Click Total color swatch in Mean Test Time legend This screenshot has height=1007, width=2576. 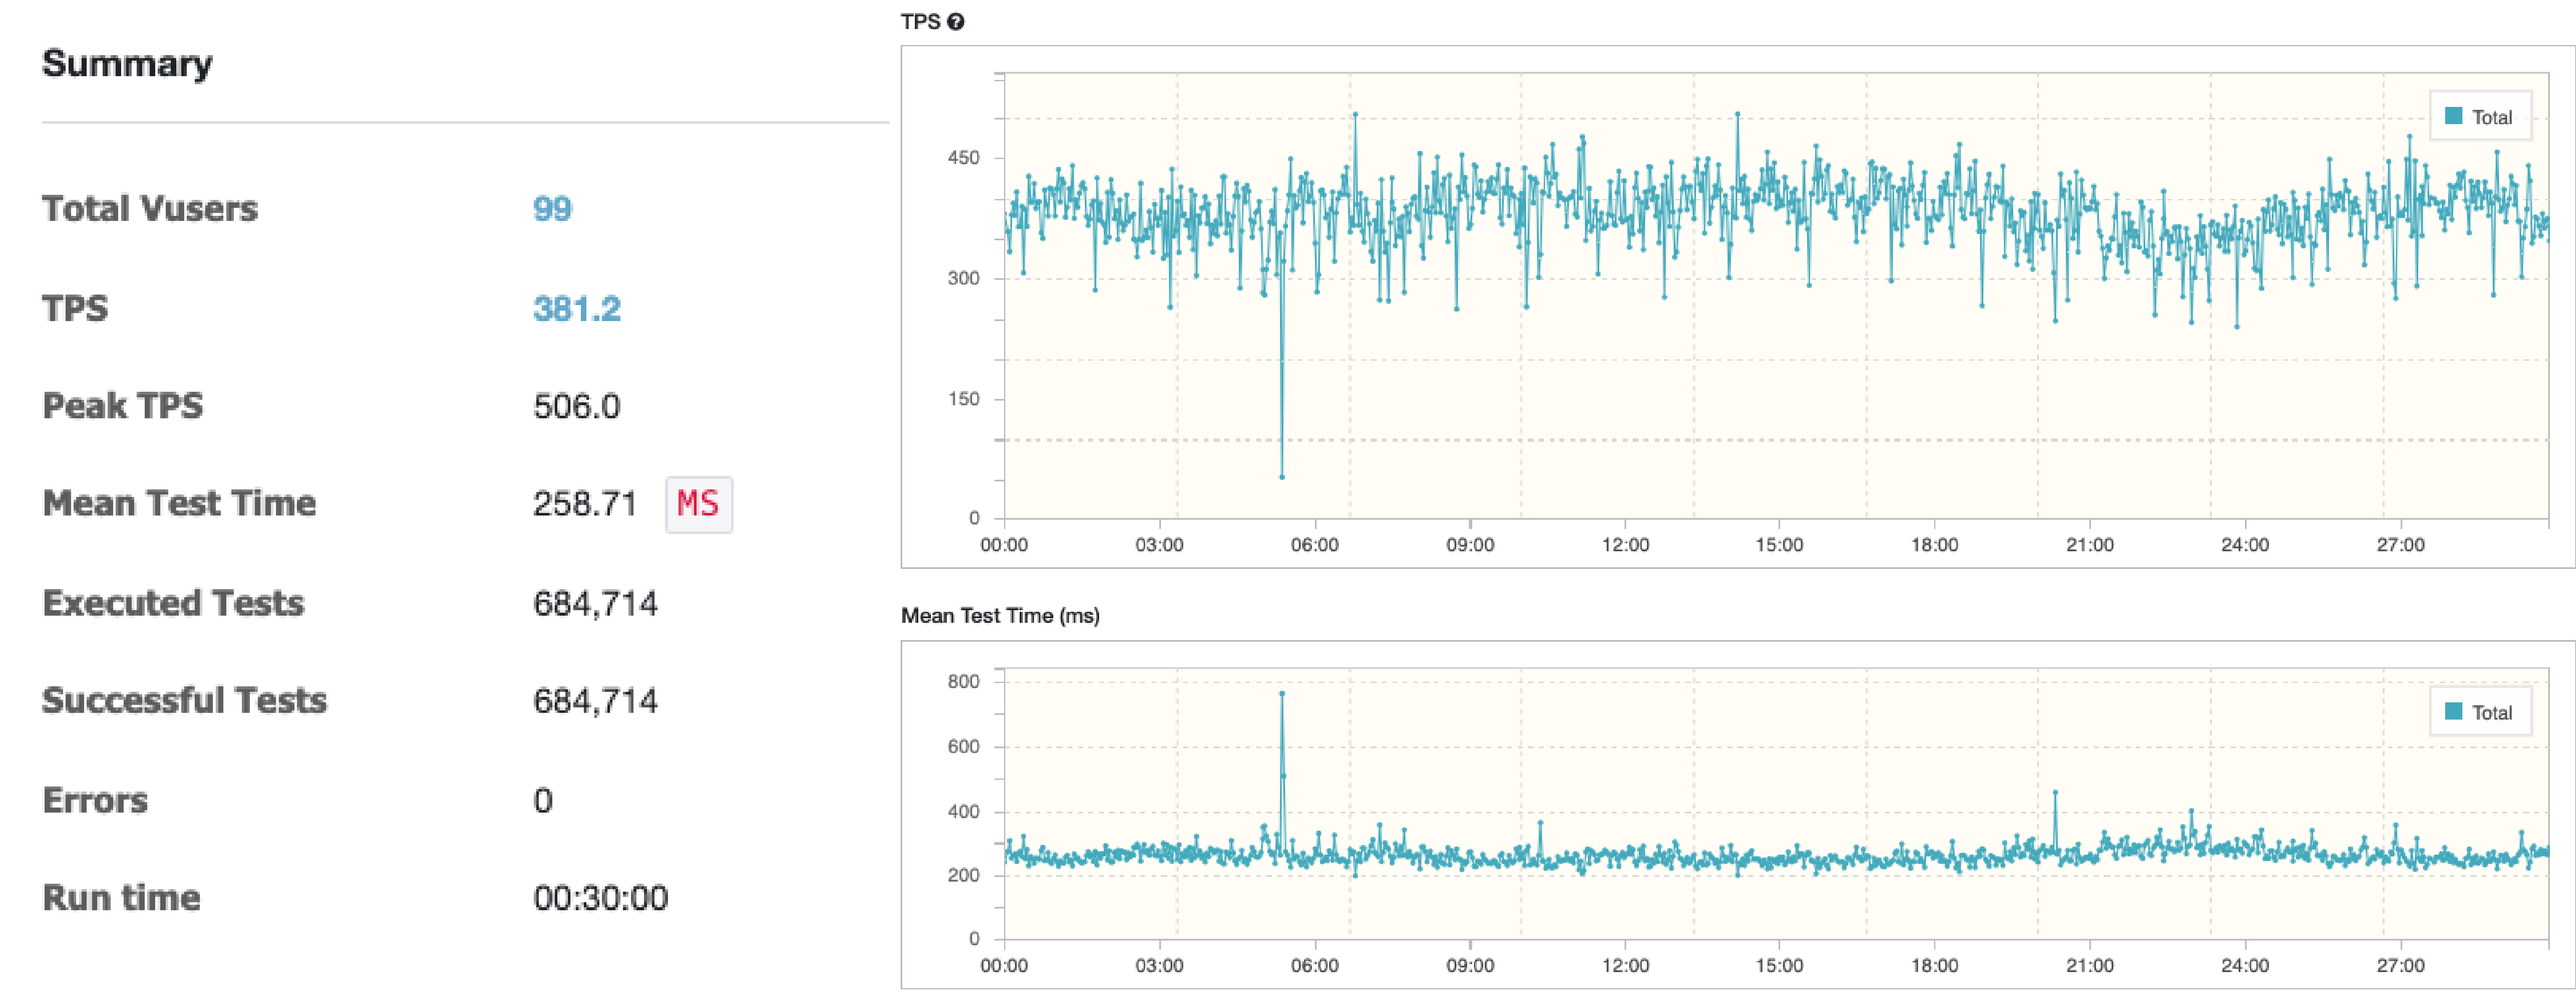coord(2453,711)
